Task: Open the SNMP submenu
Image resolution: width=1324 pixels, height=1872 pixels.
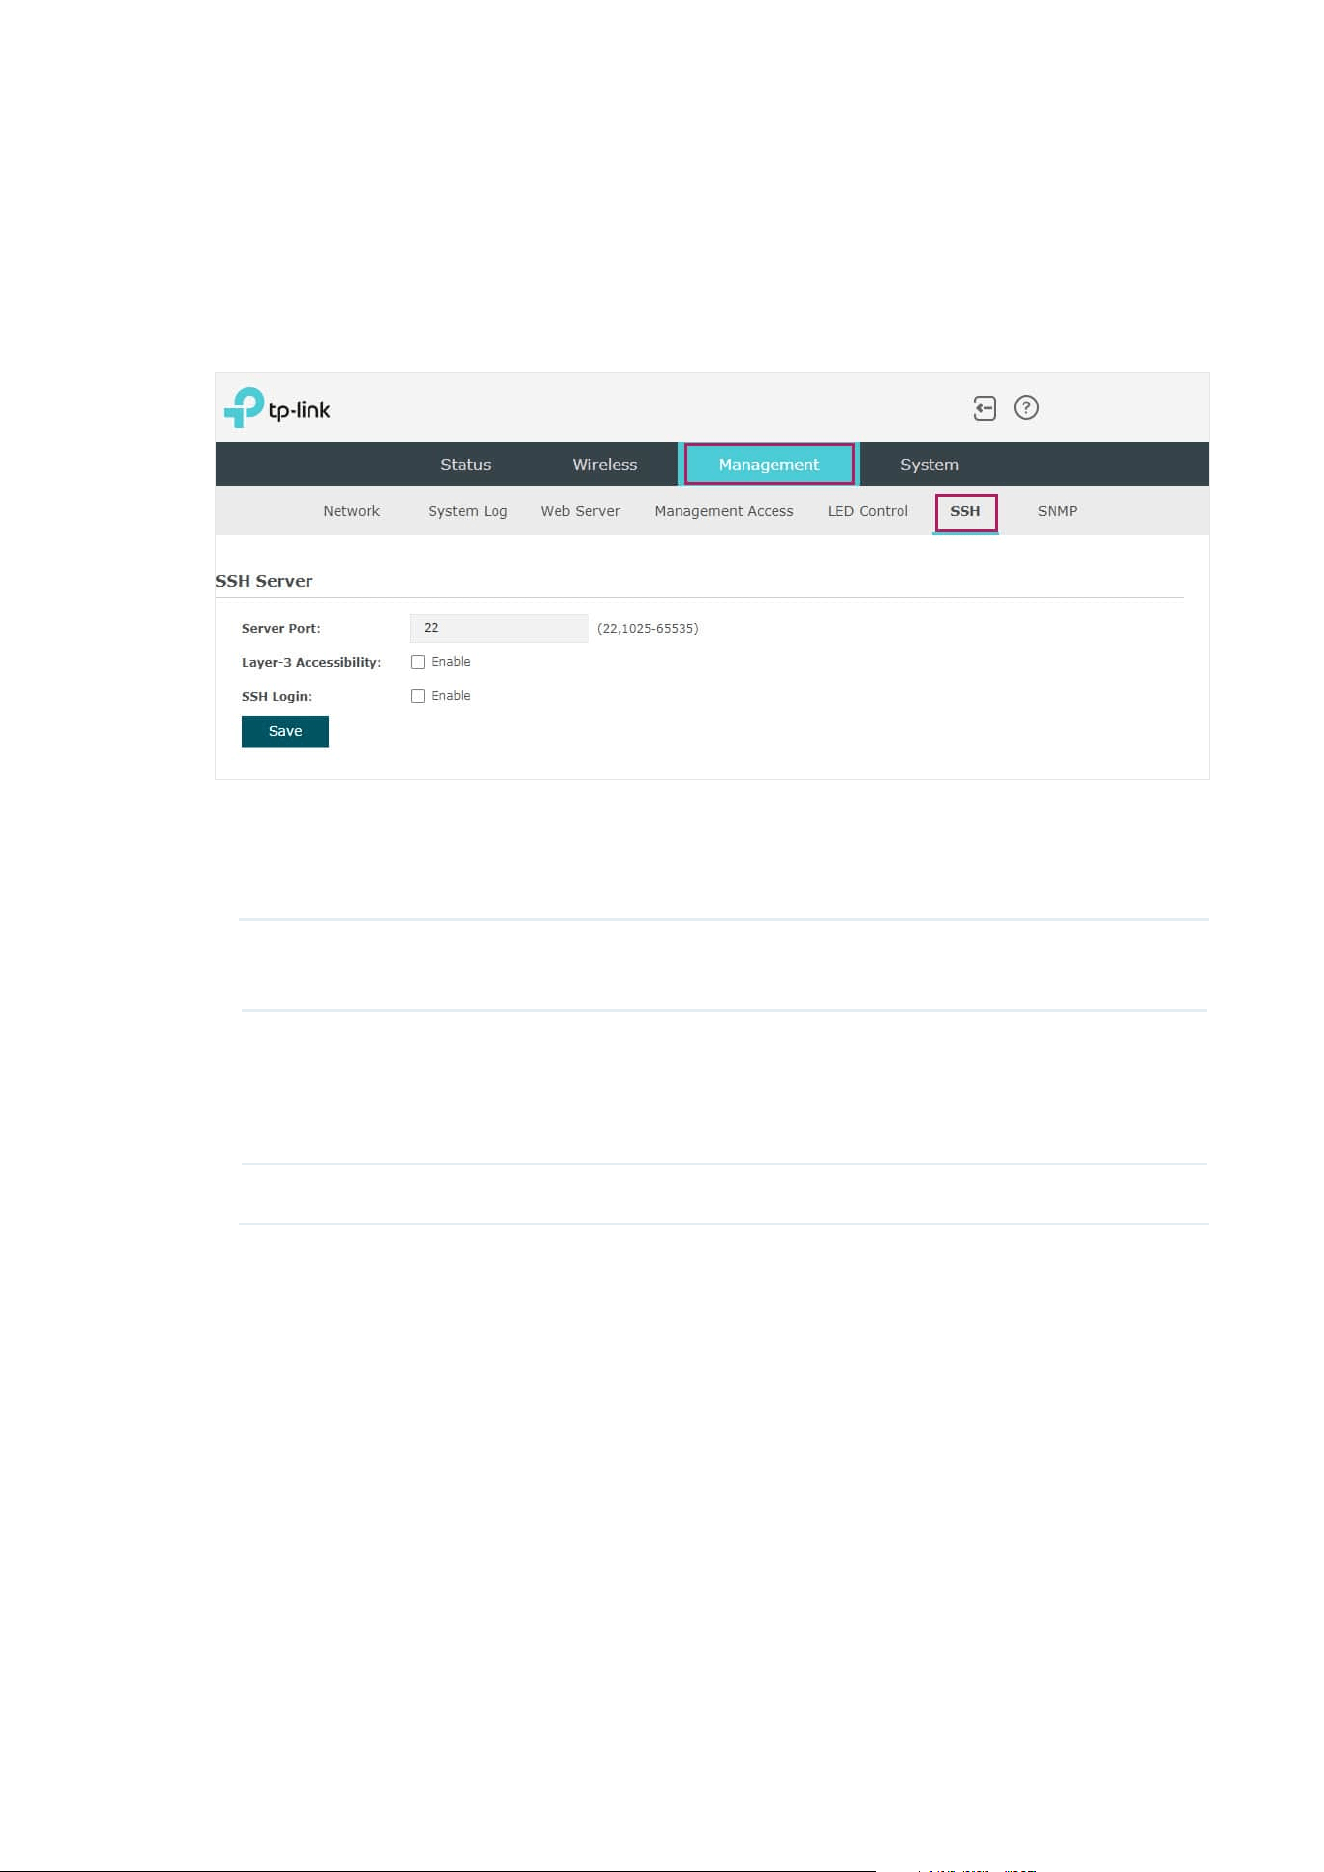Action: (x=1057, y=511)
